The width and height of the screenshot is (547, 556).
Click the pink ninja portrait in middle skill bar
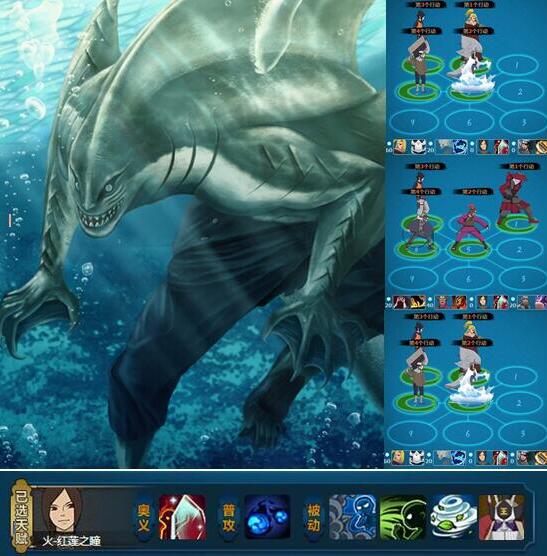tap(442, 302)
